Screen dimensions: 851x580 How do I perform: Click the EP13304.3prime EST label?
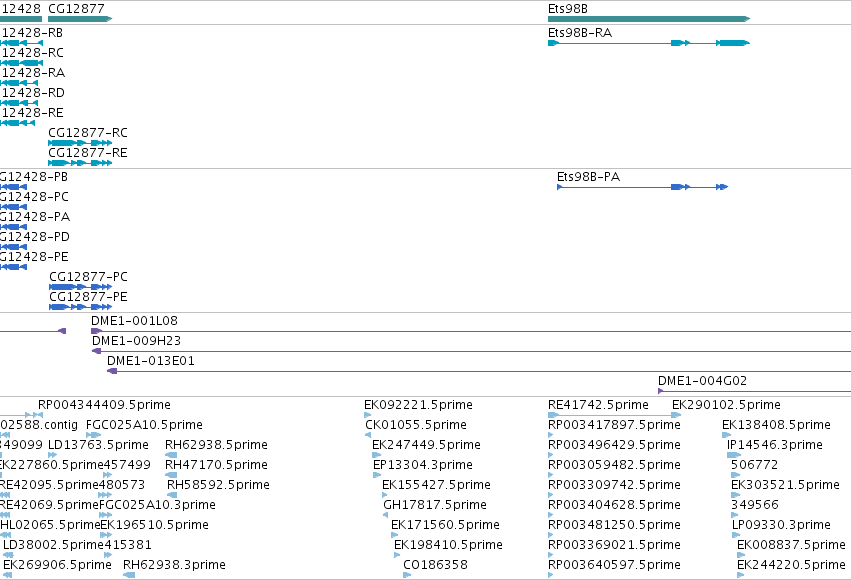coord(423,465)
